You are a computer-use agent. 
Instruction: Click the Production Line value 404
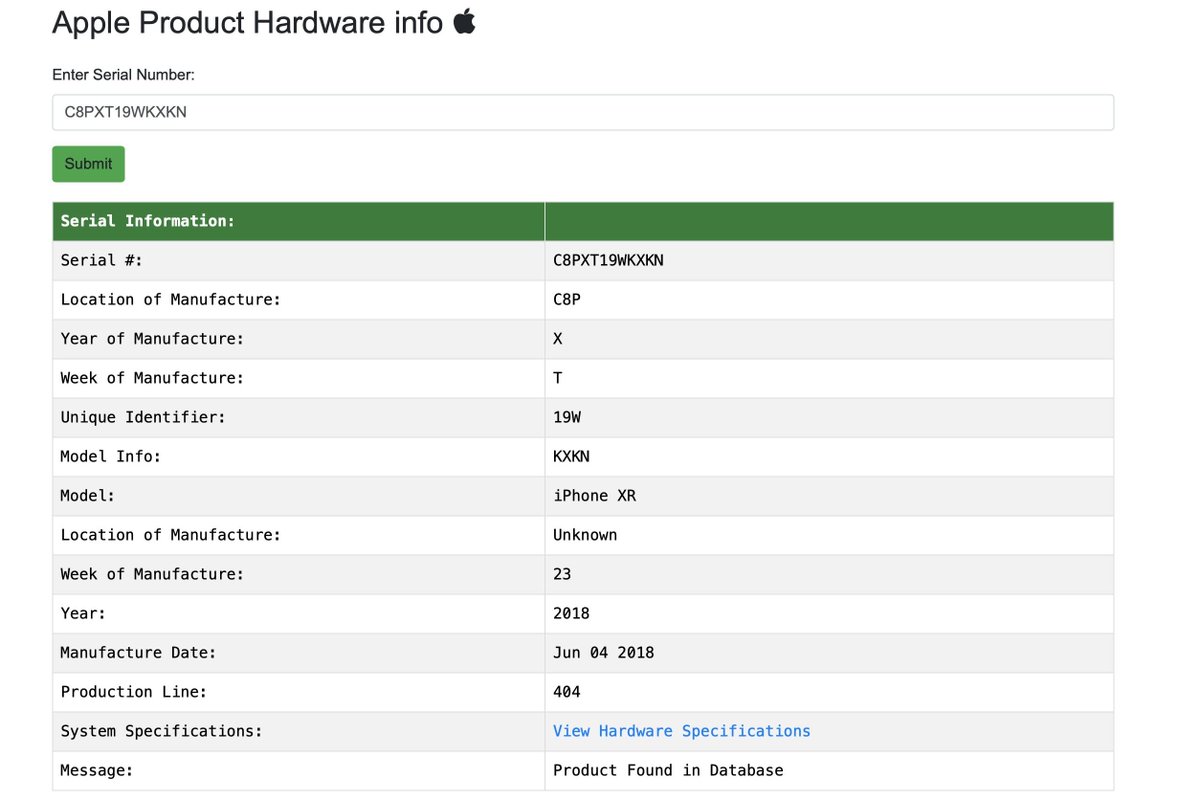point(566,691)
